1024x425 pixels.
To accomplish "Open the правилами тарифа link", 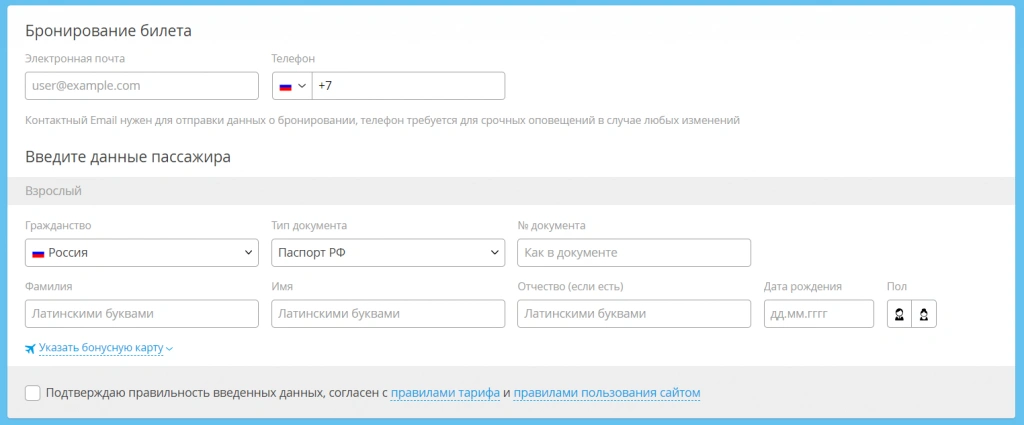I will 445,393.
